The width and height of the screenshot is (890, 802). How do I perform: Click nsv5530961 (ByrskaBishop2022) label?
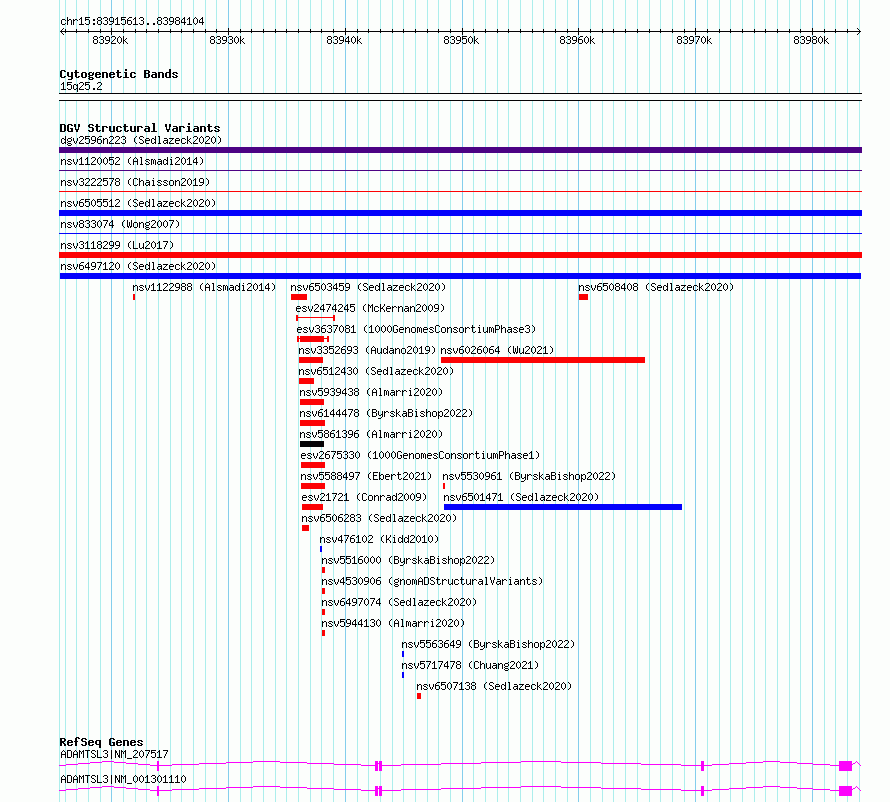tap(529, 476)
